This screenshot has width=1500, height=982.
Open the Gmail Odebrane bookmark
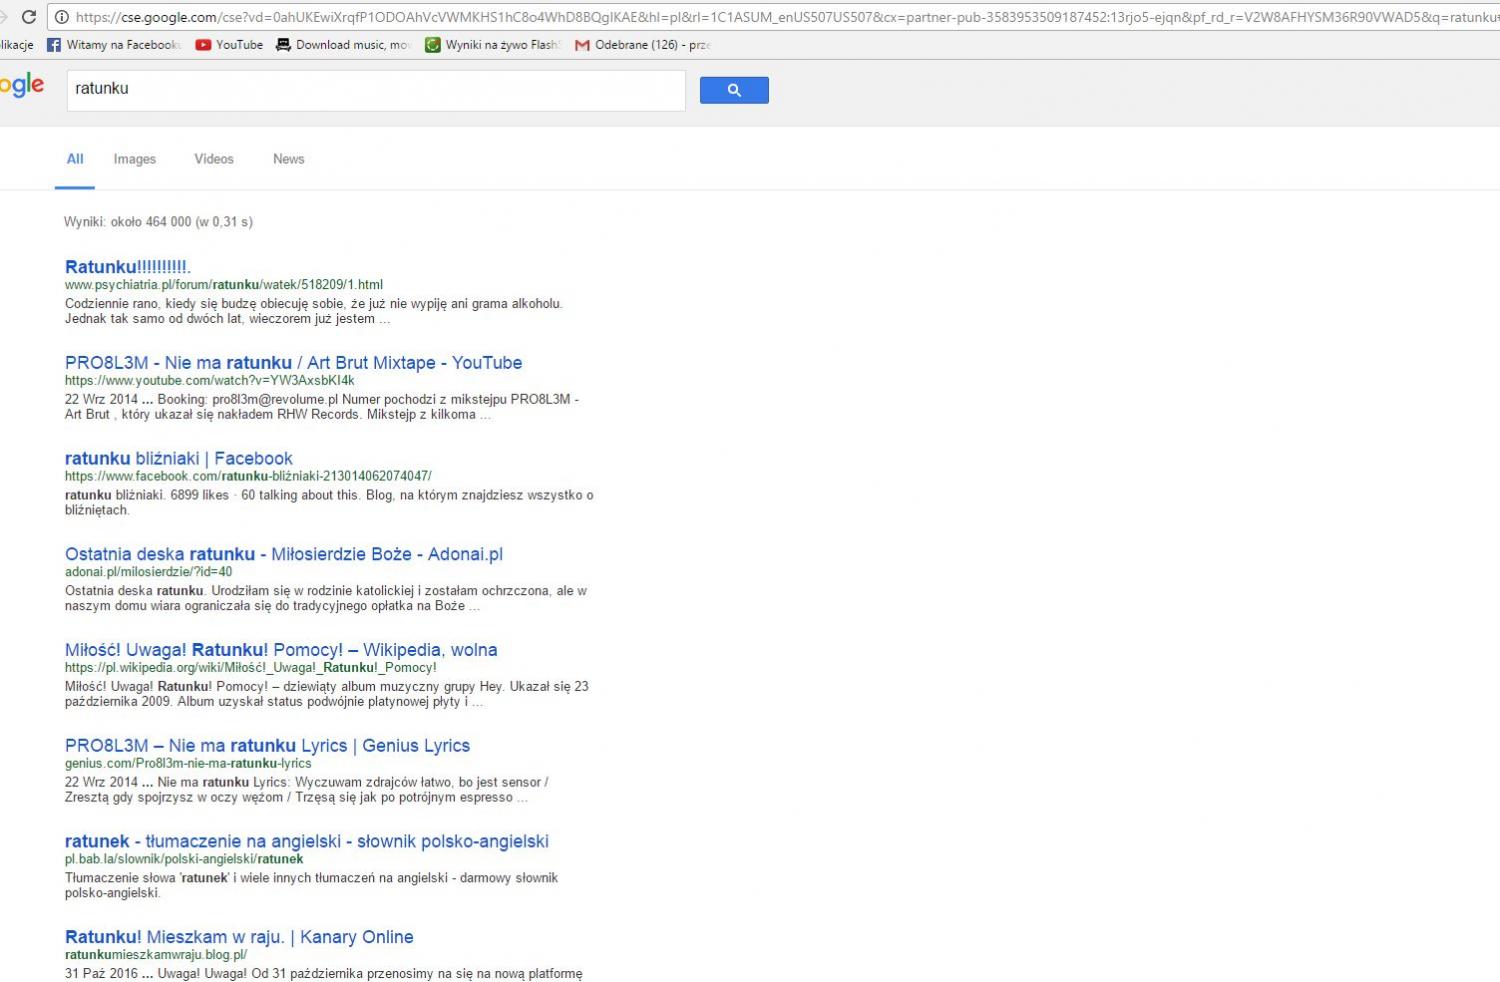[x=641, y=45]
